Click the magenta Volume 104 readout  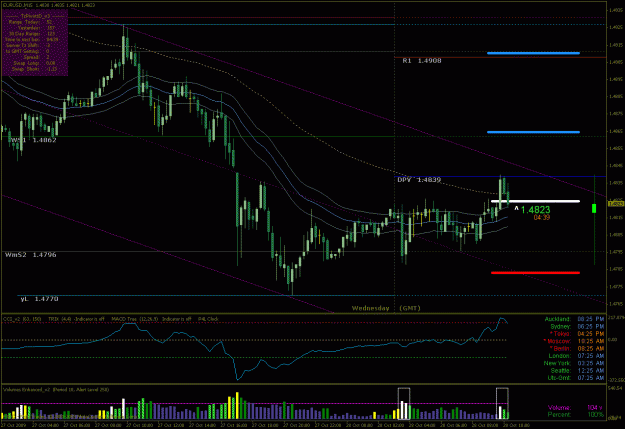[575, 407]
